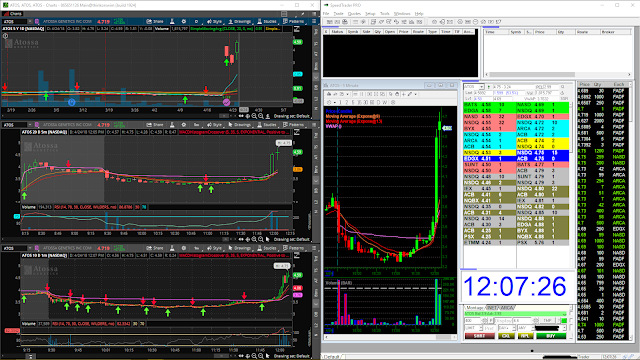Click the right scroll arrow of trades table
640x360 pixels.
tap(629, 75)
